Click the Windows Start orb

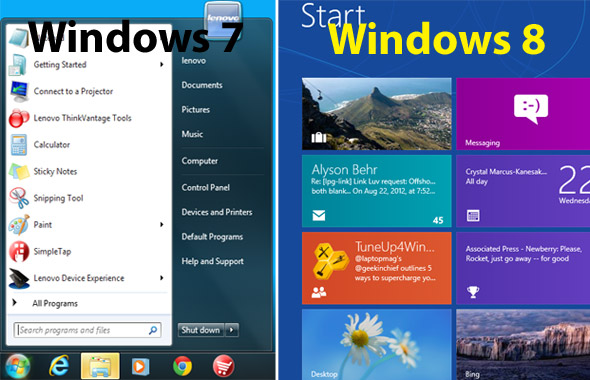click(x=17, y=366)
